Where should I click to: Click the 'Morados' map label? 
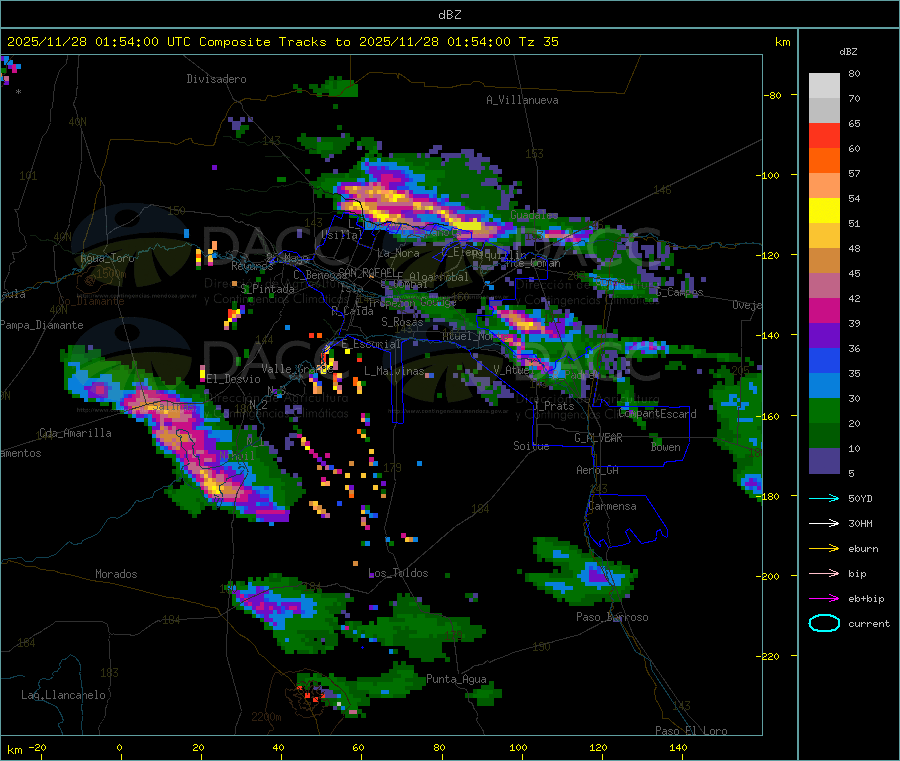click(x=116, y=574)
